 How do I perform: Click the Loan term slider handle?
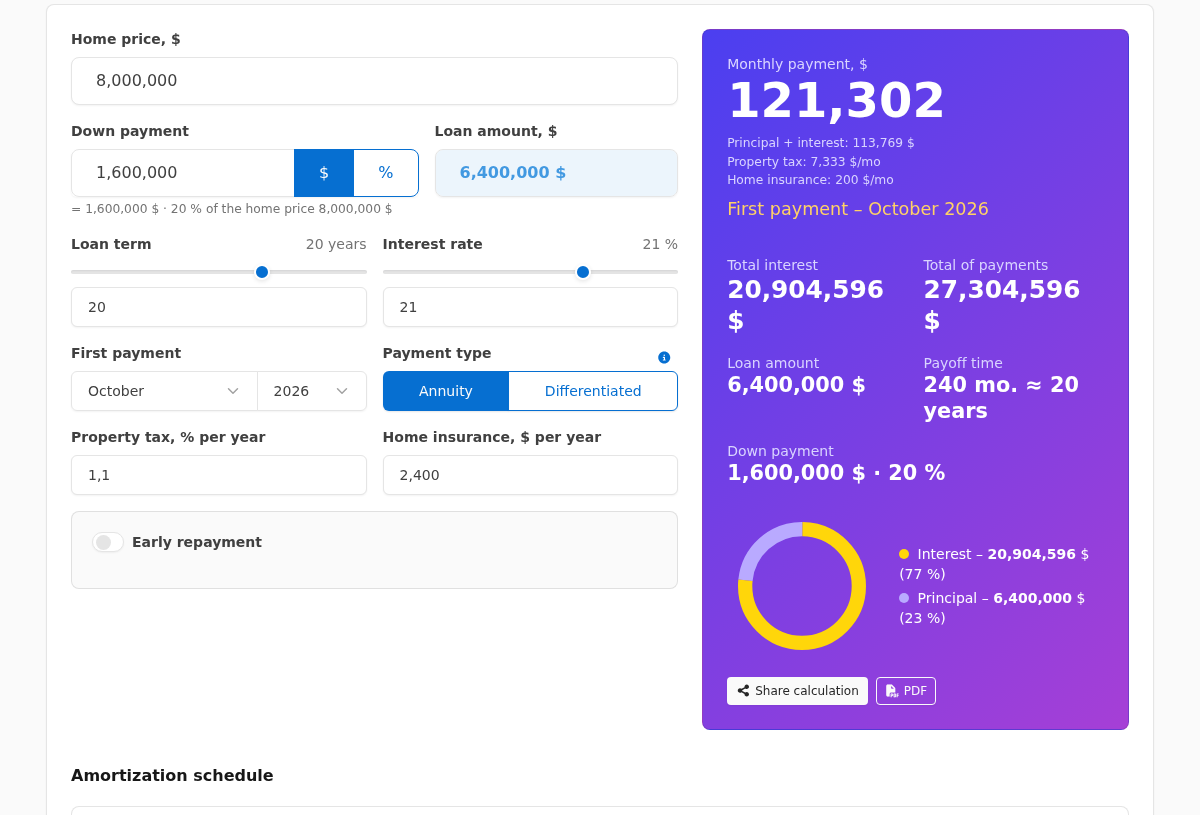(x=262, y=272)
